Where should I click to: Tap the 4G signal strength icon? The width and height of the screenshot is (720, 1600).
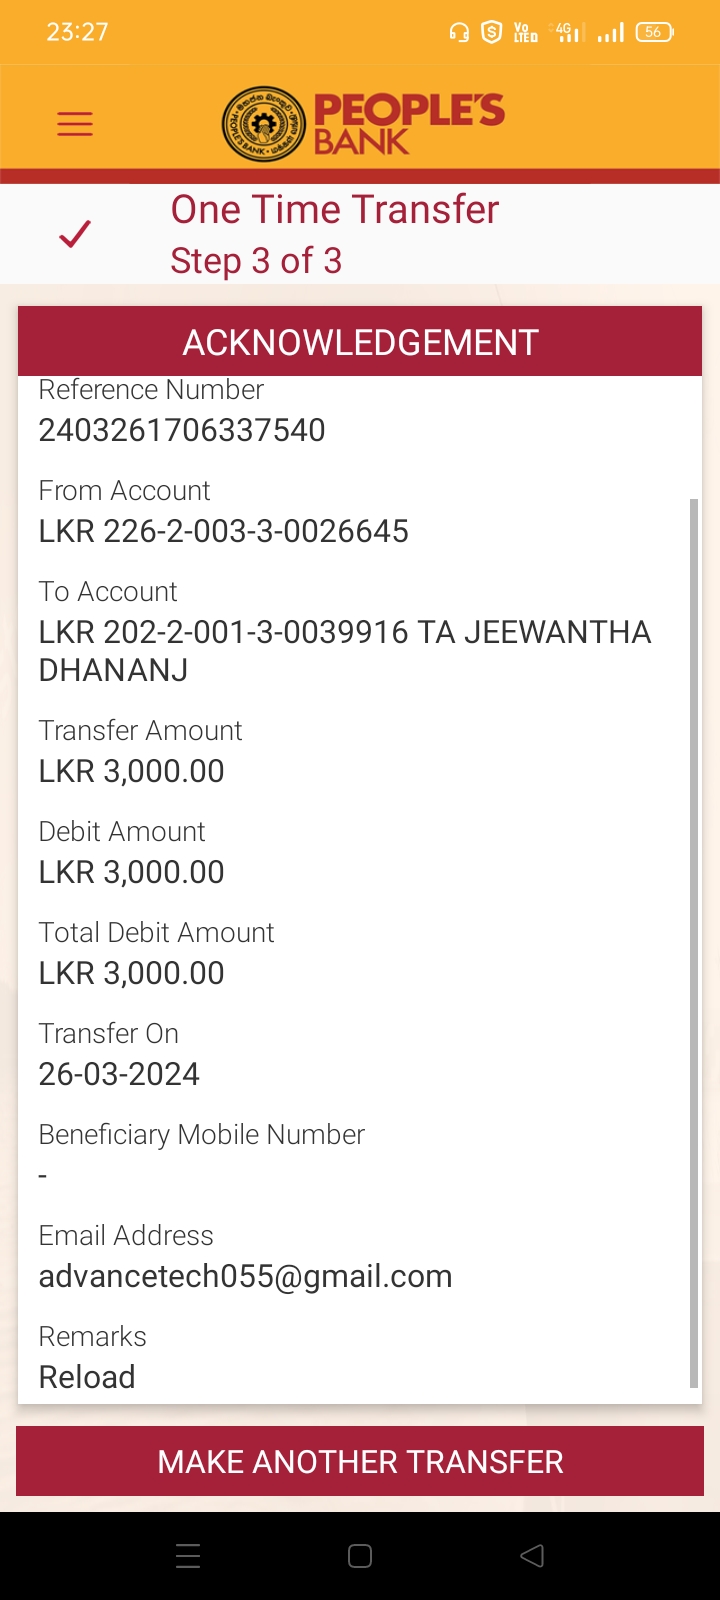[567, 33]
